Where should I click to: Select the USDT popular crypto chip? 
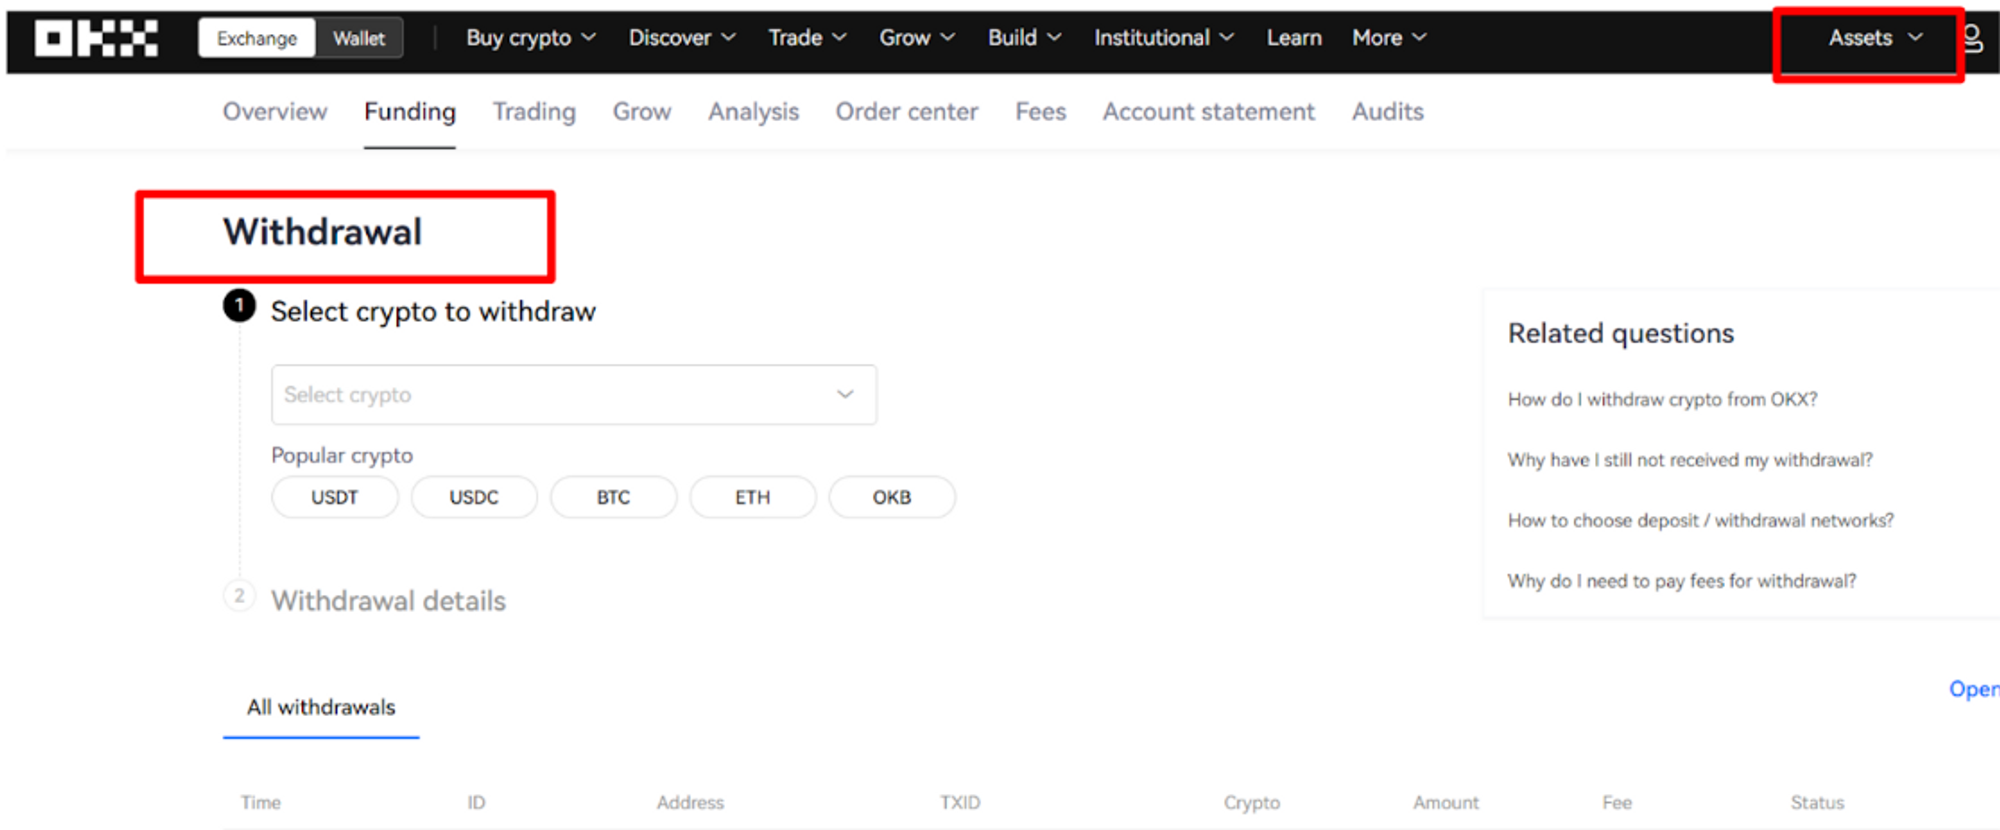(x=334, y=497)
